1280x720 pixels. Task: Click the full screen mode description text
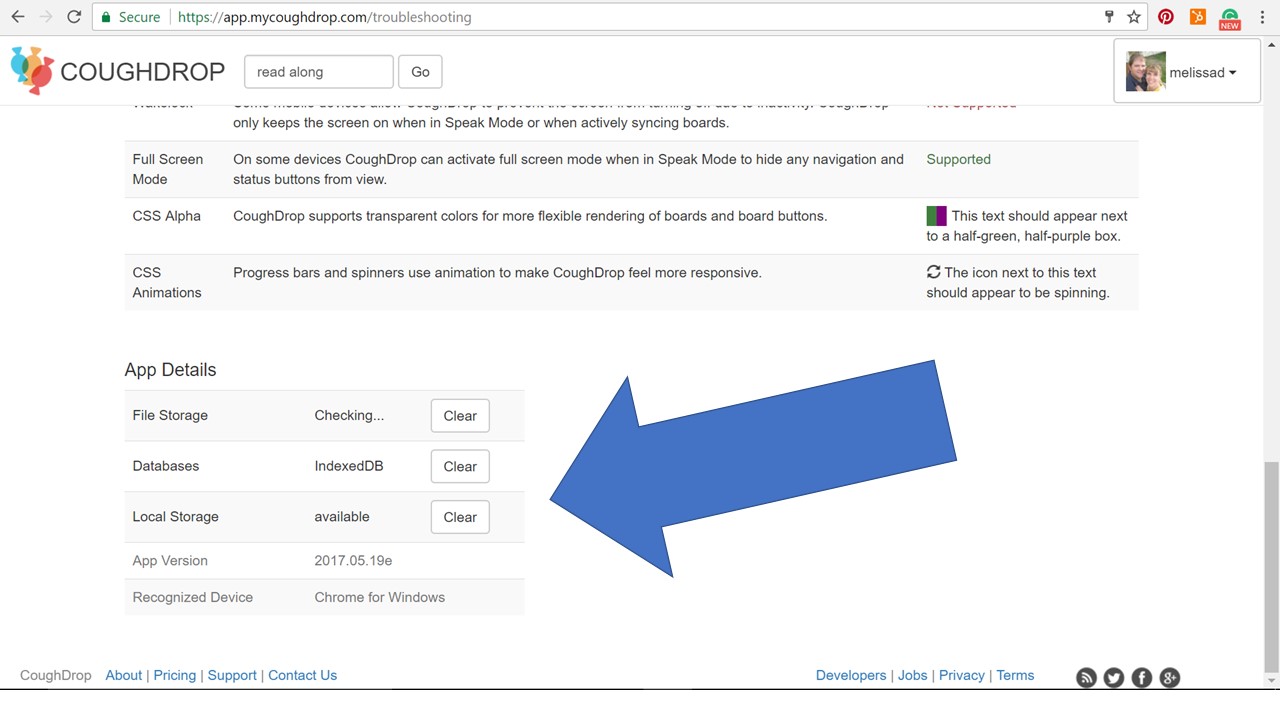tap(568, 169)
